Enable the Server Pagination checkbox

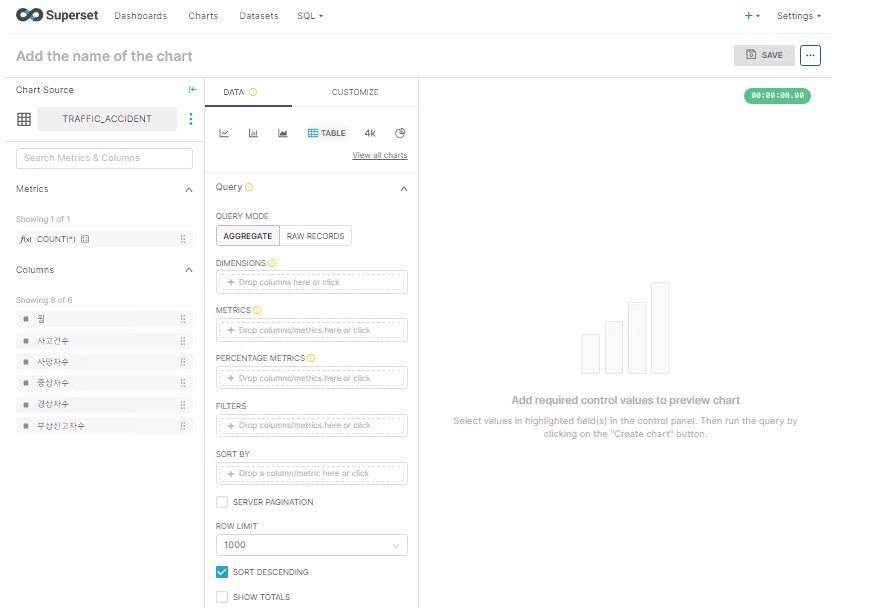click(222, 502)
